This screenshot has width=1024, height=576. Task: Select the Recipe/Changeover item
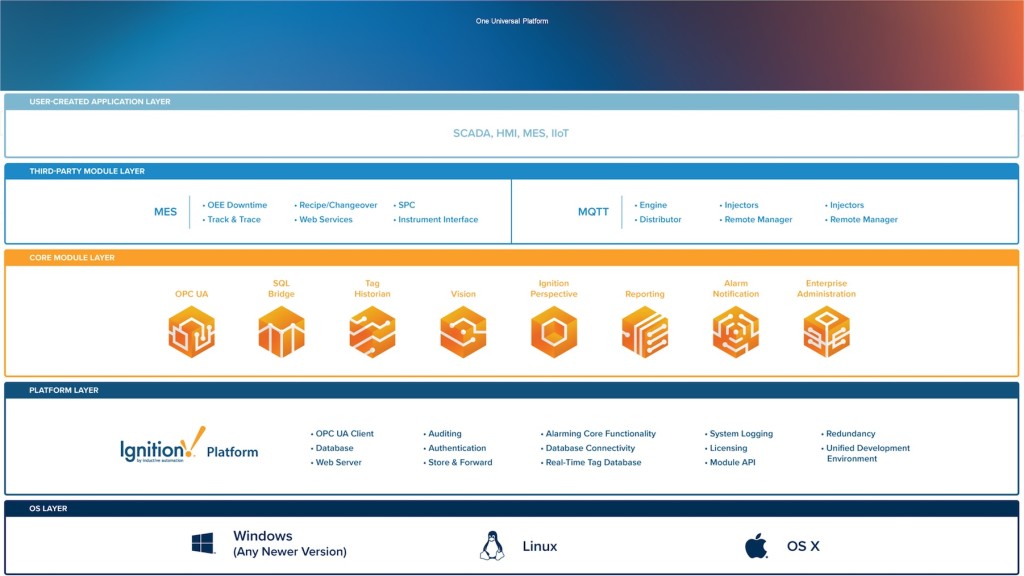point(337,205)
